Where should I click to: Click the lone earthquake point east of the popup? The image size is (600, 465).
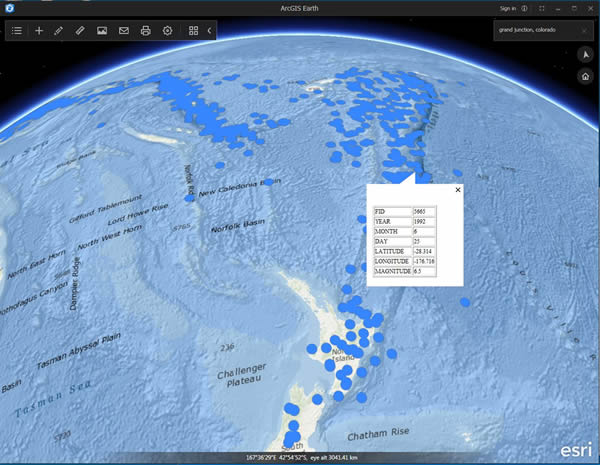coord(465,302)
